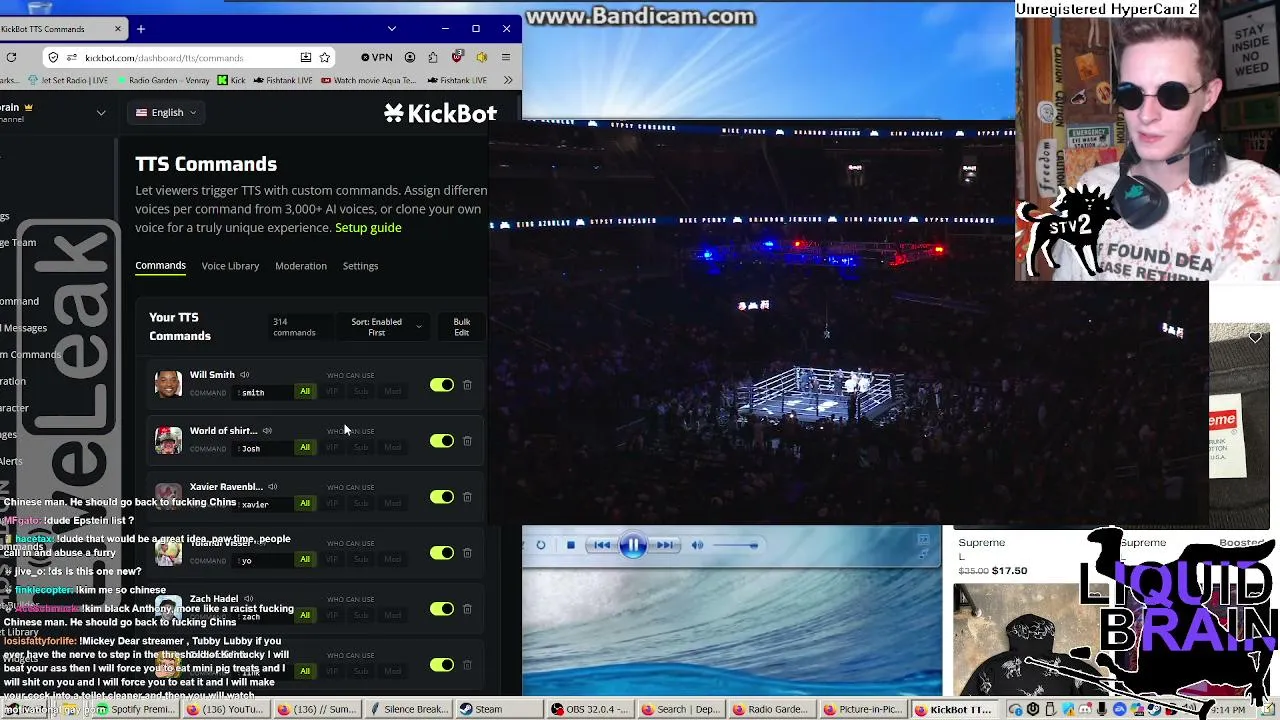Switch to the Settings tab
Image resolution: width=1280 pixels, height=720 pixels.
point(360,266)
